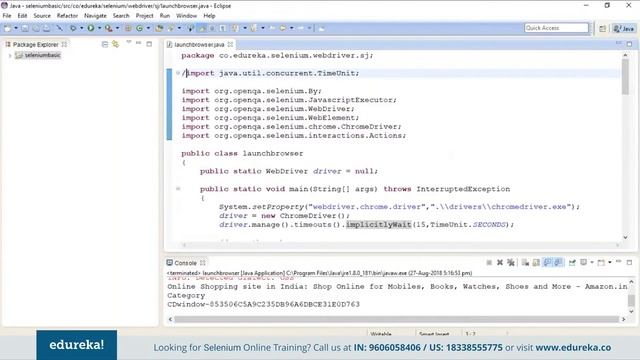Viewport: 640px width, 360px height.
Task: Toggle Pin Console button
Action: 572,262
